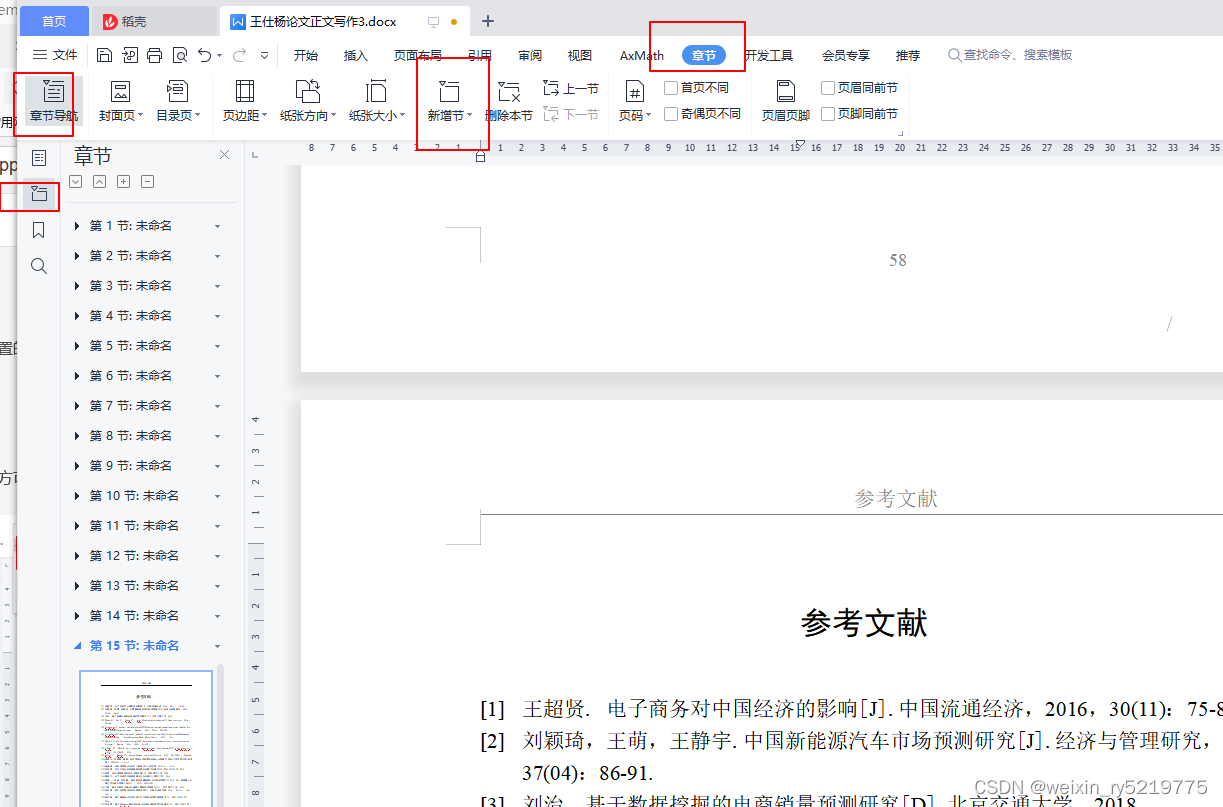This screenshot has height=807, width=1223.
Task: Open the 首页 home tab
Action: 54,21
